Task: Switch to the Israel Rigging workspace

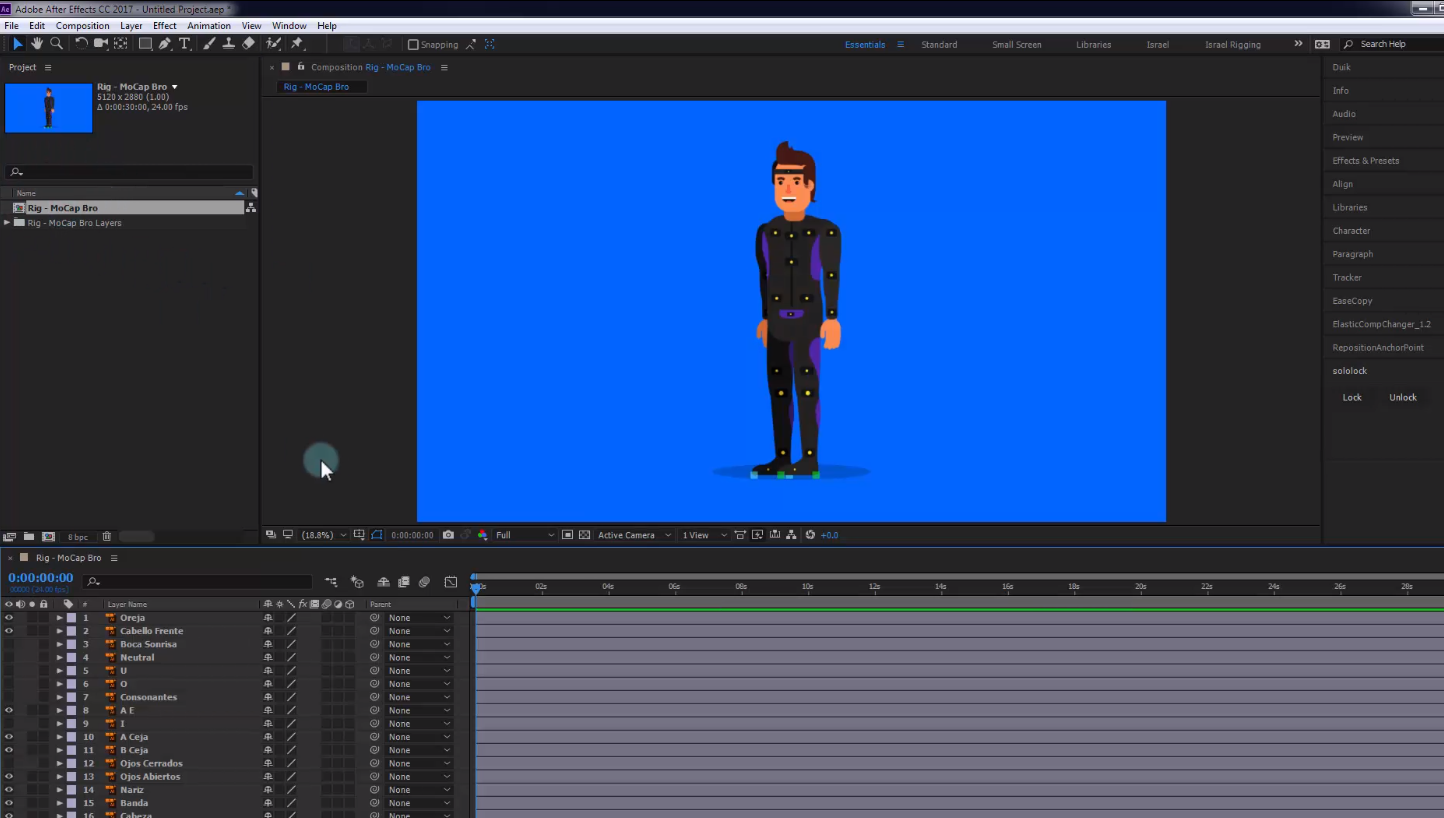Action: [x=1232, y=43]
